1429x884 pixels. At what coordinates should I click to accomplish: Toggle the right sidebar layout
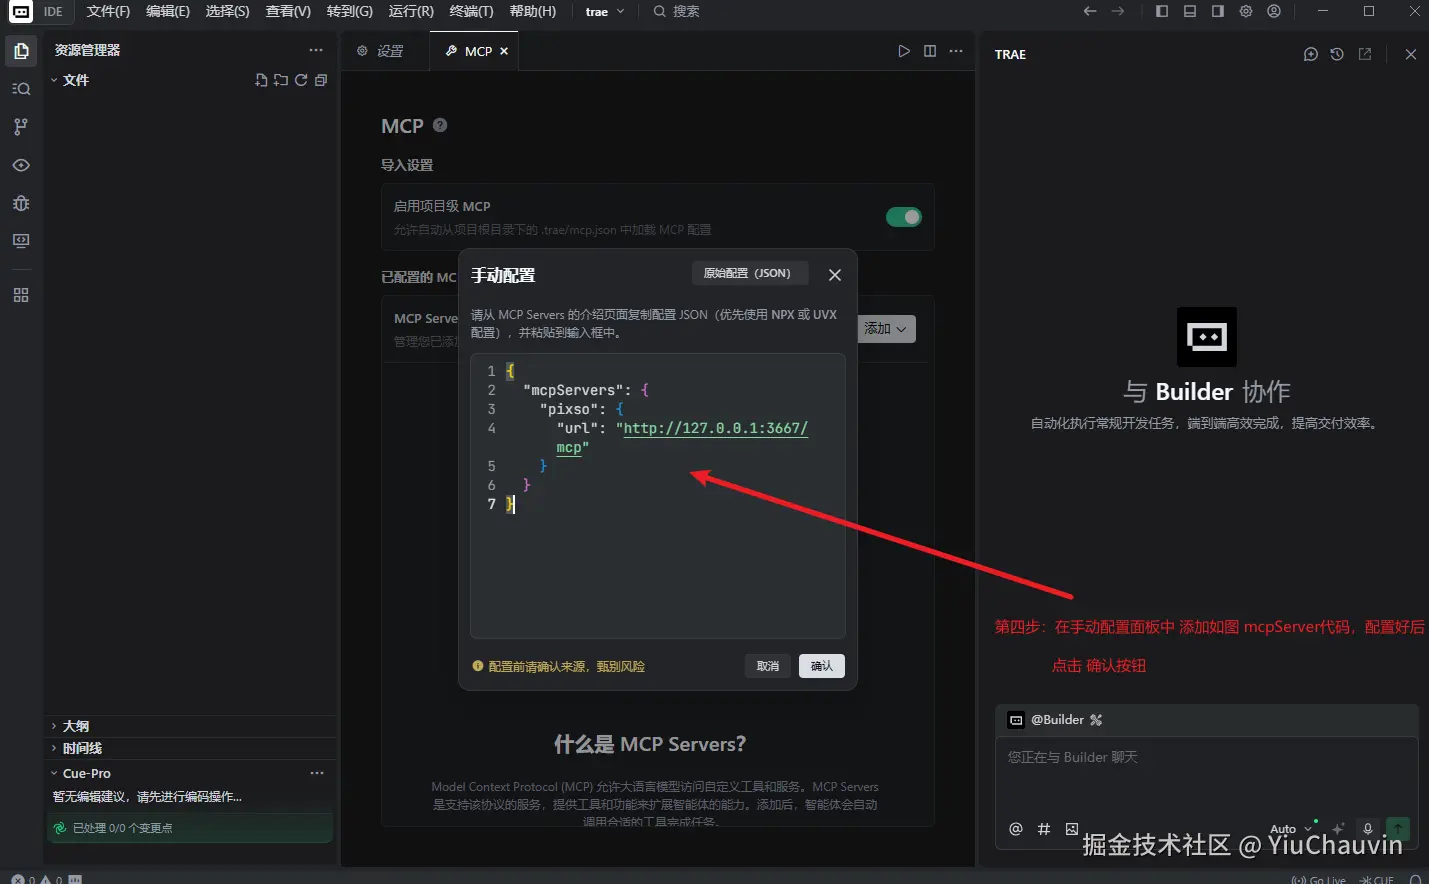1218,11
